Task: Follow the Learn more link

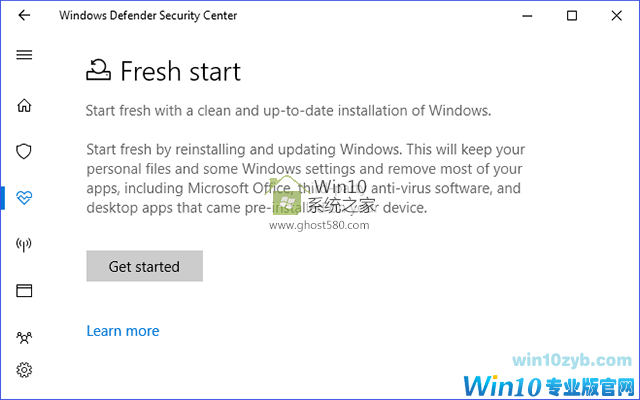Action: [123, 331]
